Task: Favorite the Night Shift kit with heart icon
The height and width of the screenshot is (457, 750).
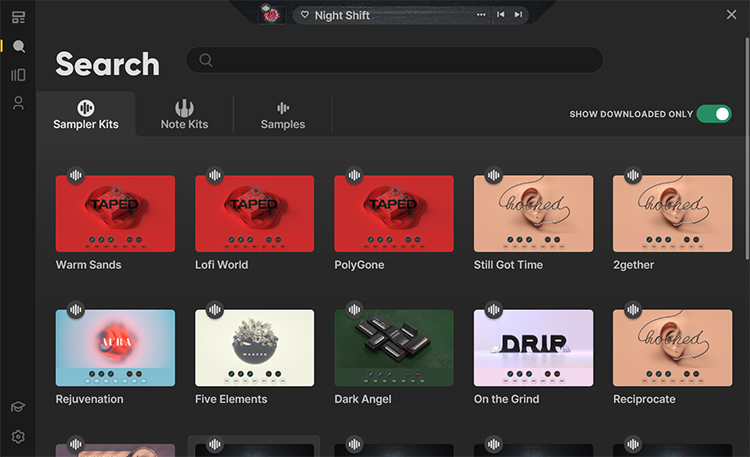Action: [305, 15]
